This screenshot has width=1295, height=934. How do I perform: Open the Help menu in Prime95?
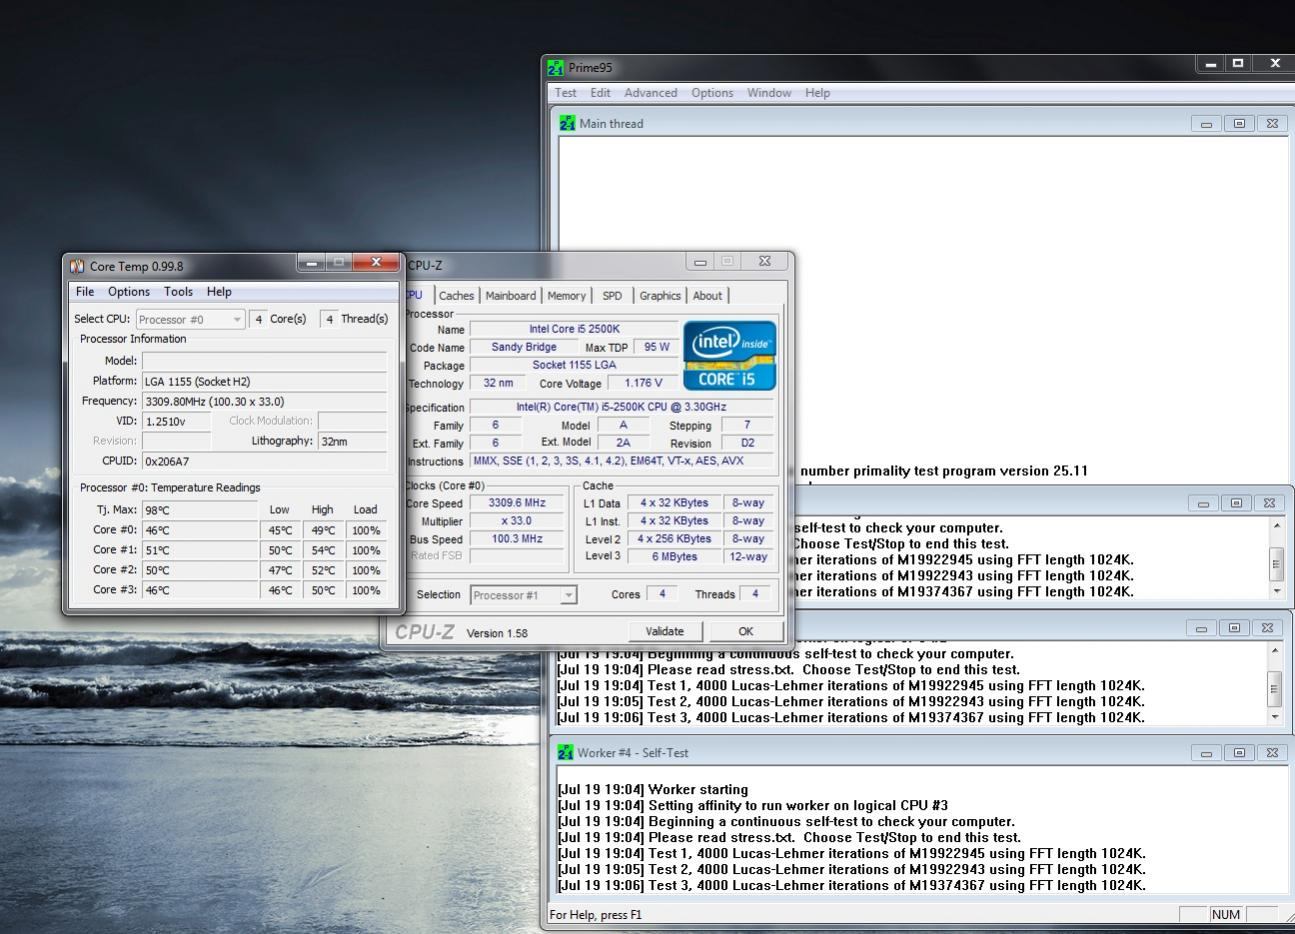point(817,93)
